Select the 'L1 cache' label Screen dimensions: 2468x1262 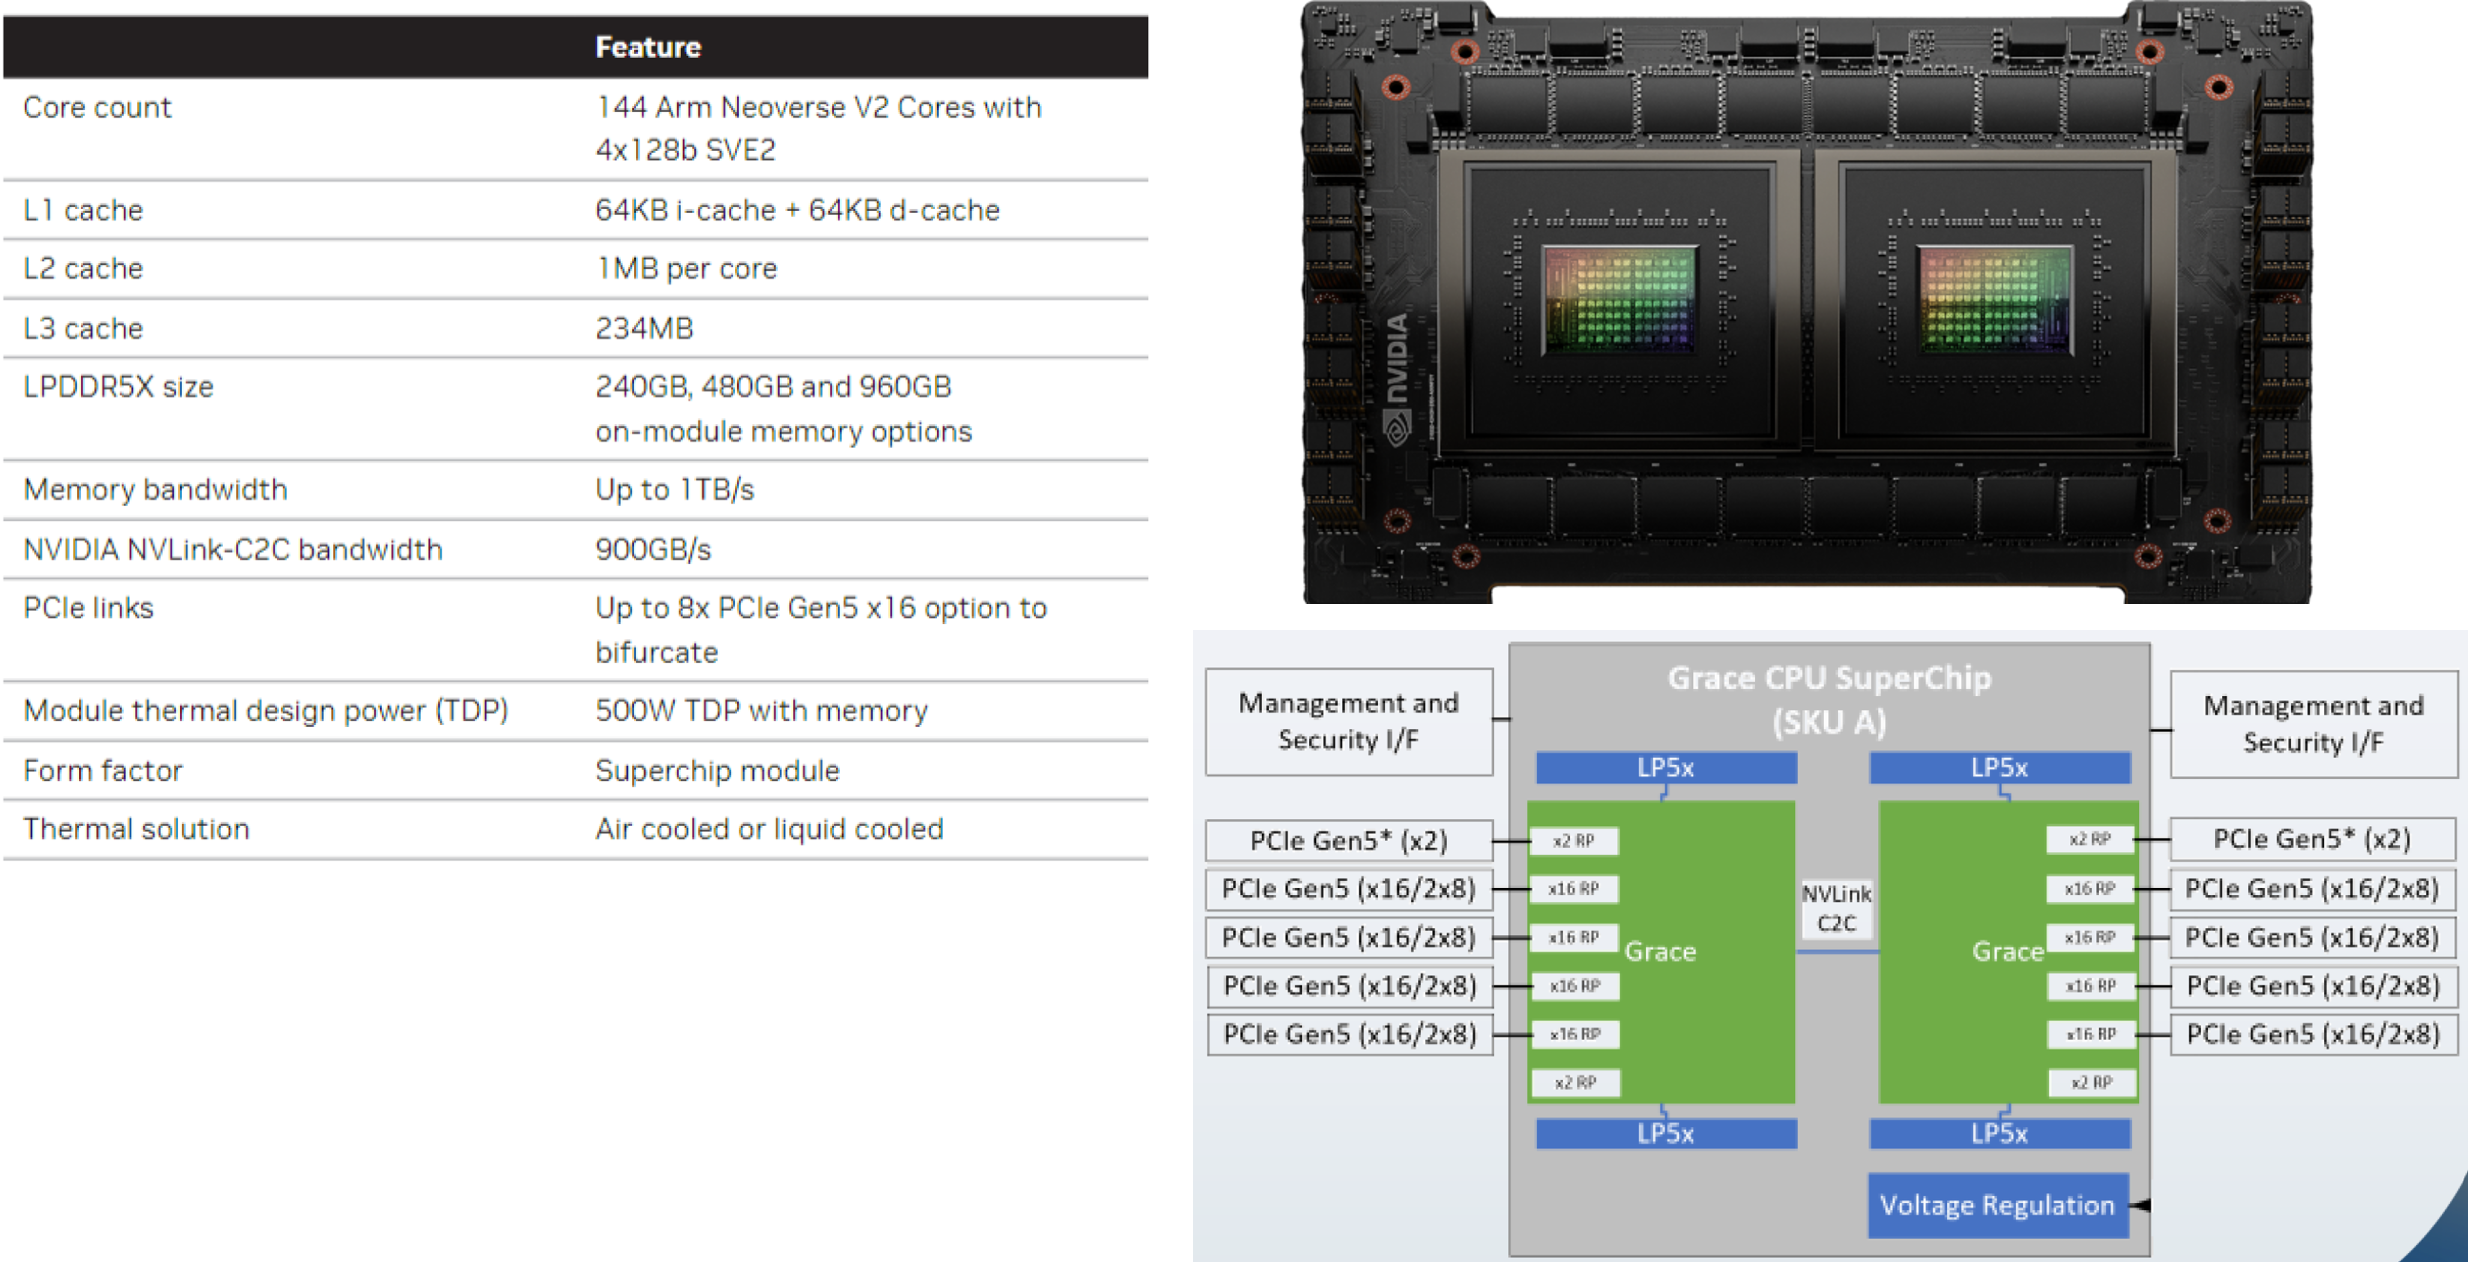coord(84,210)
